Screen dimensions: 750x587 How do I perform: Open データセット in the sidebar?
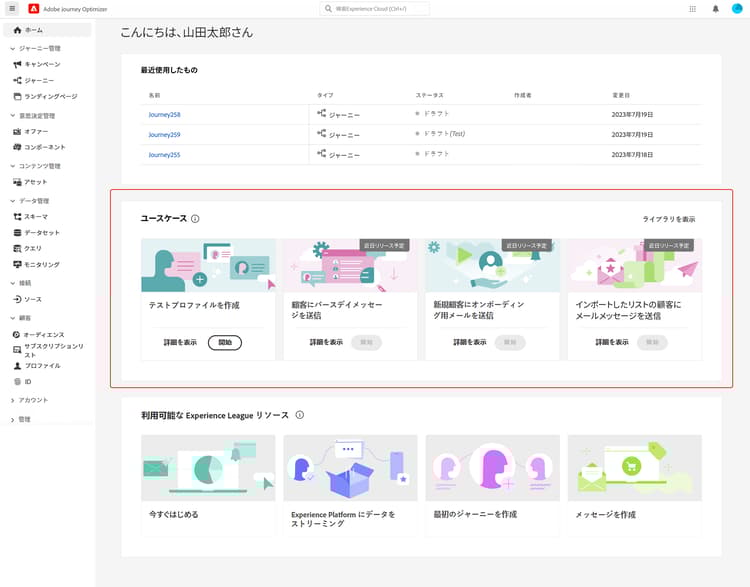click(36, 233)
